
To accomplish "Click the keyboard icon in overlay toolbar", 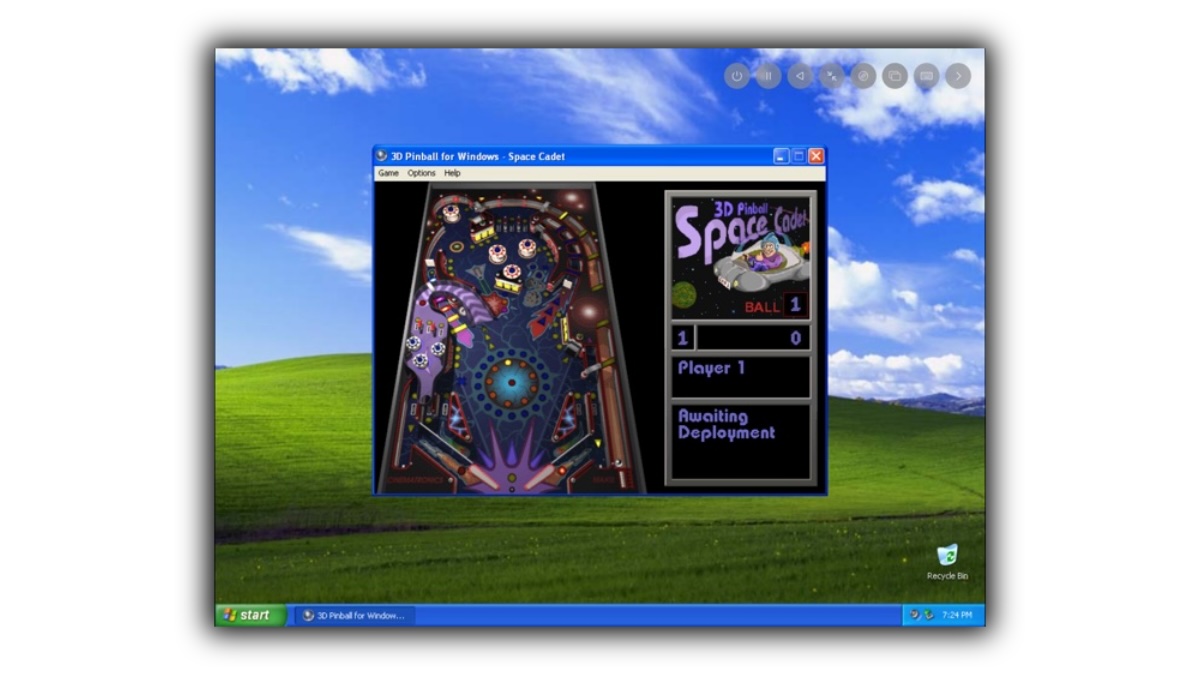I will [927, 76].
